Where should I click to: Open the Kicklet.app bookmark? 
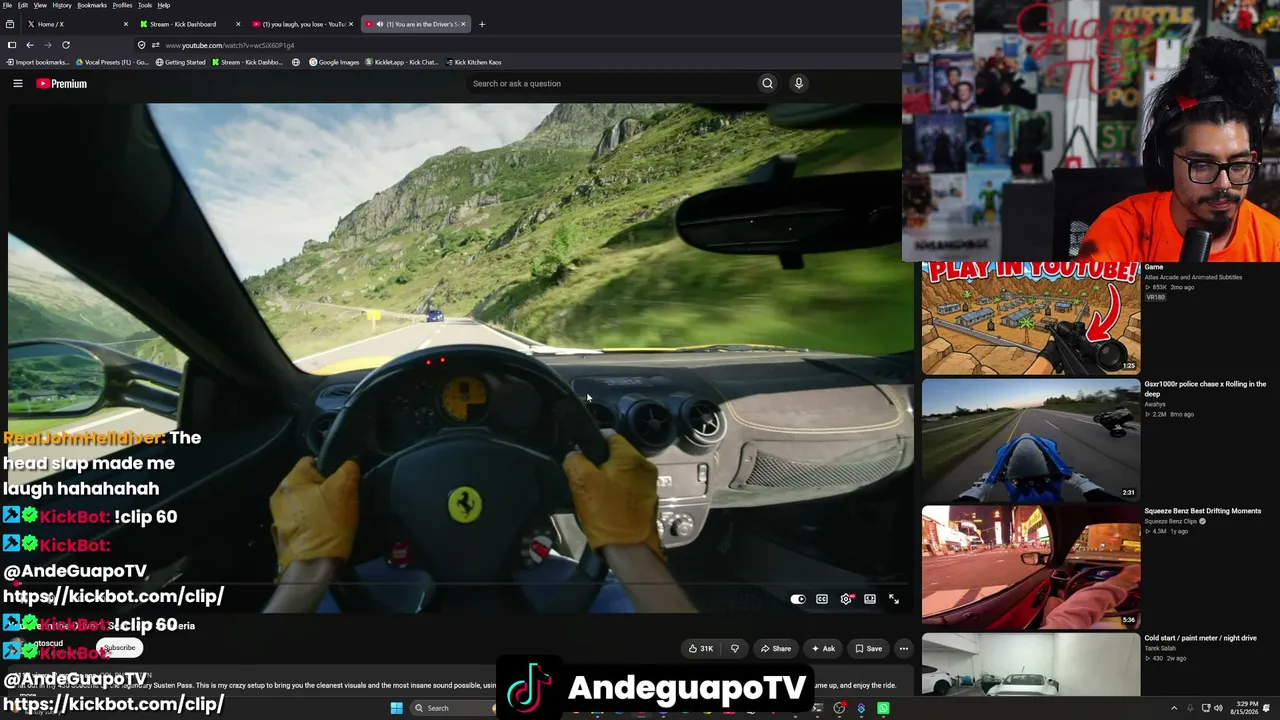coord(402,62)
